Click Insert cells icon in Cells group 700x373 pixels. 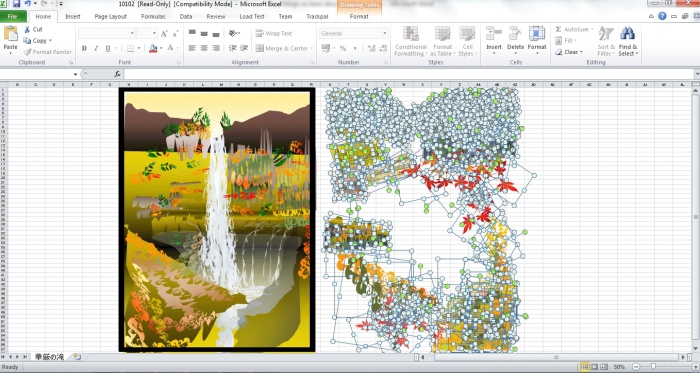(x=494, y=33)
